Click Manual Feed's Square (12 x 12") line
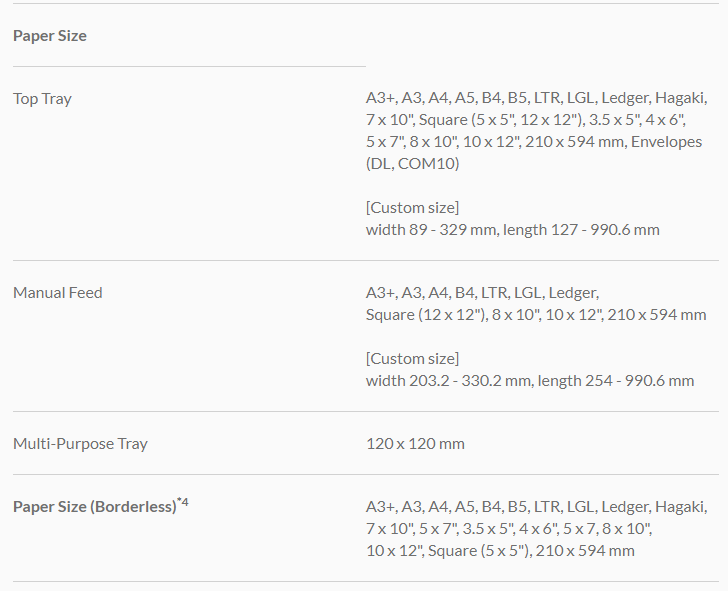Screen dimensions: 728x591 [536, 315]
